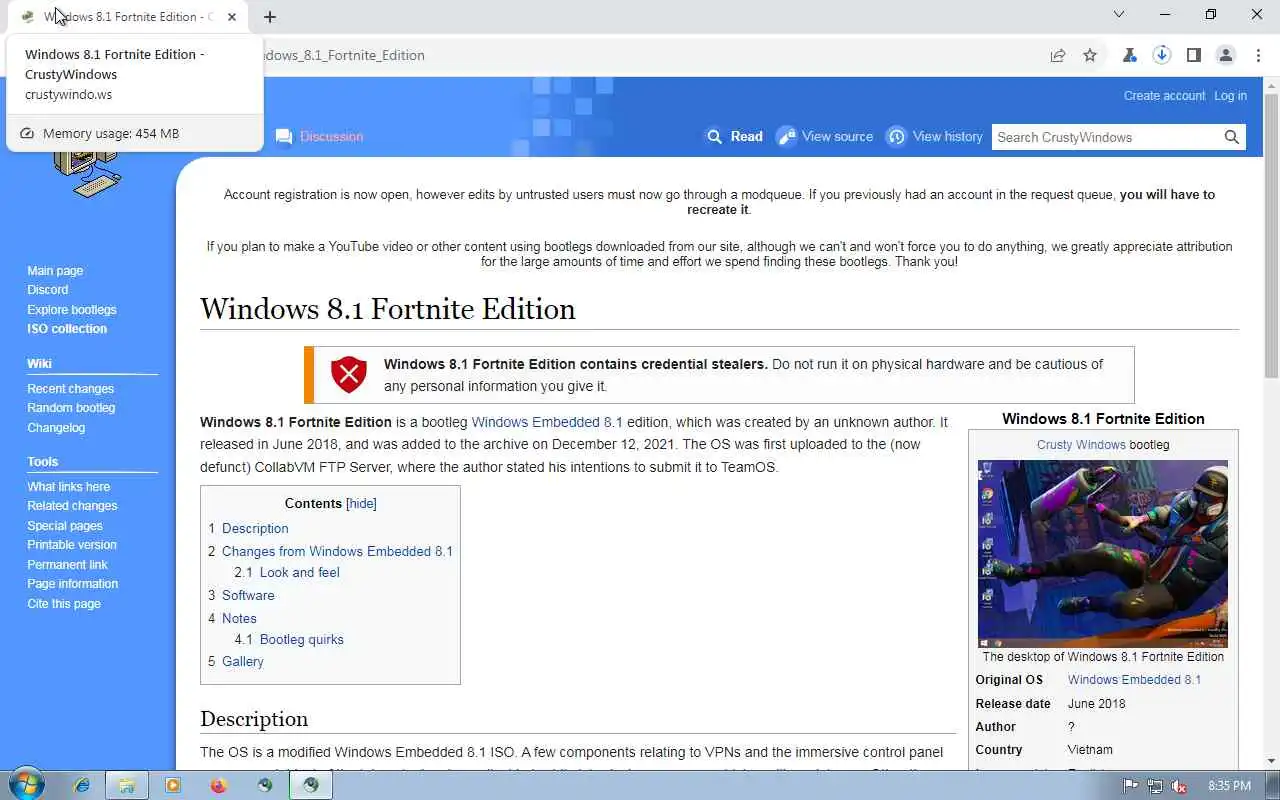
Task: Toggle the Chrome side panel icon
Action: [1193, 55]
